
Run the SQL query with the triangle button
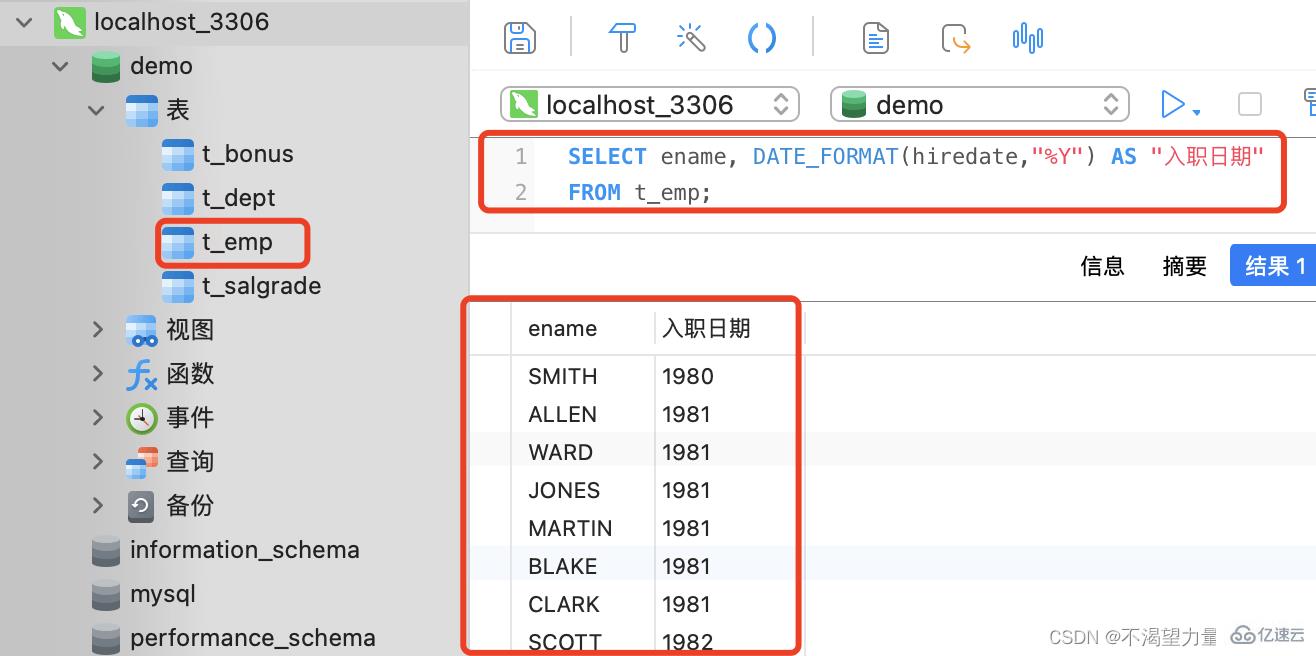coord(1174,104)
